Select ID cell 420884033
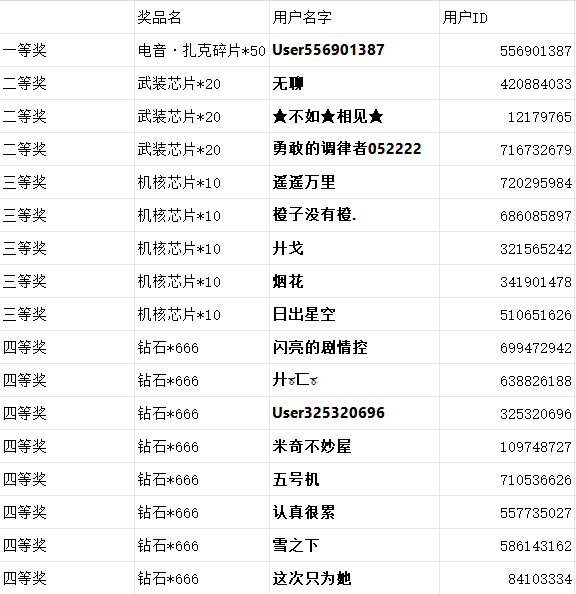576x594 pixels. point(507,83)
